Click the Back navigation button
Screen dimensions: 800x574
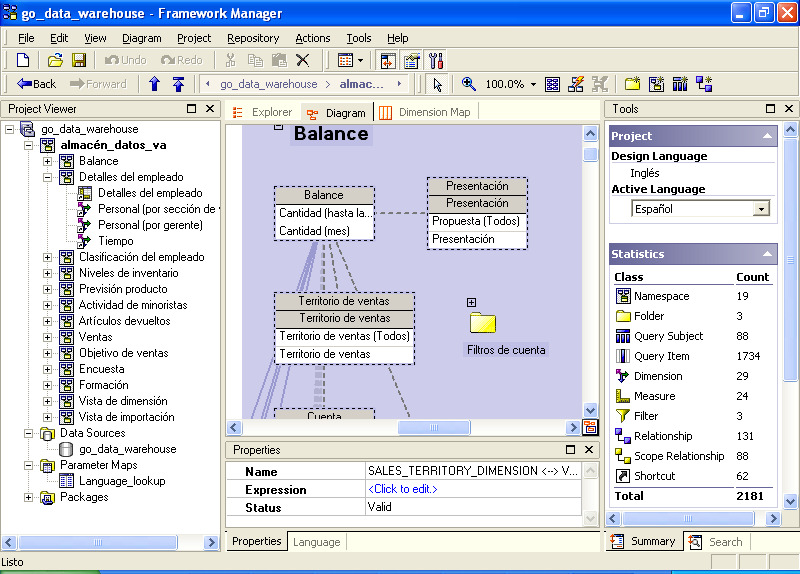[x=36, y=84]
